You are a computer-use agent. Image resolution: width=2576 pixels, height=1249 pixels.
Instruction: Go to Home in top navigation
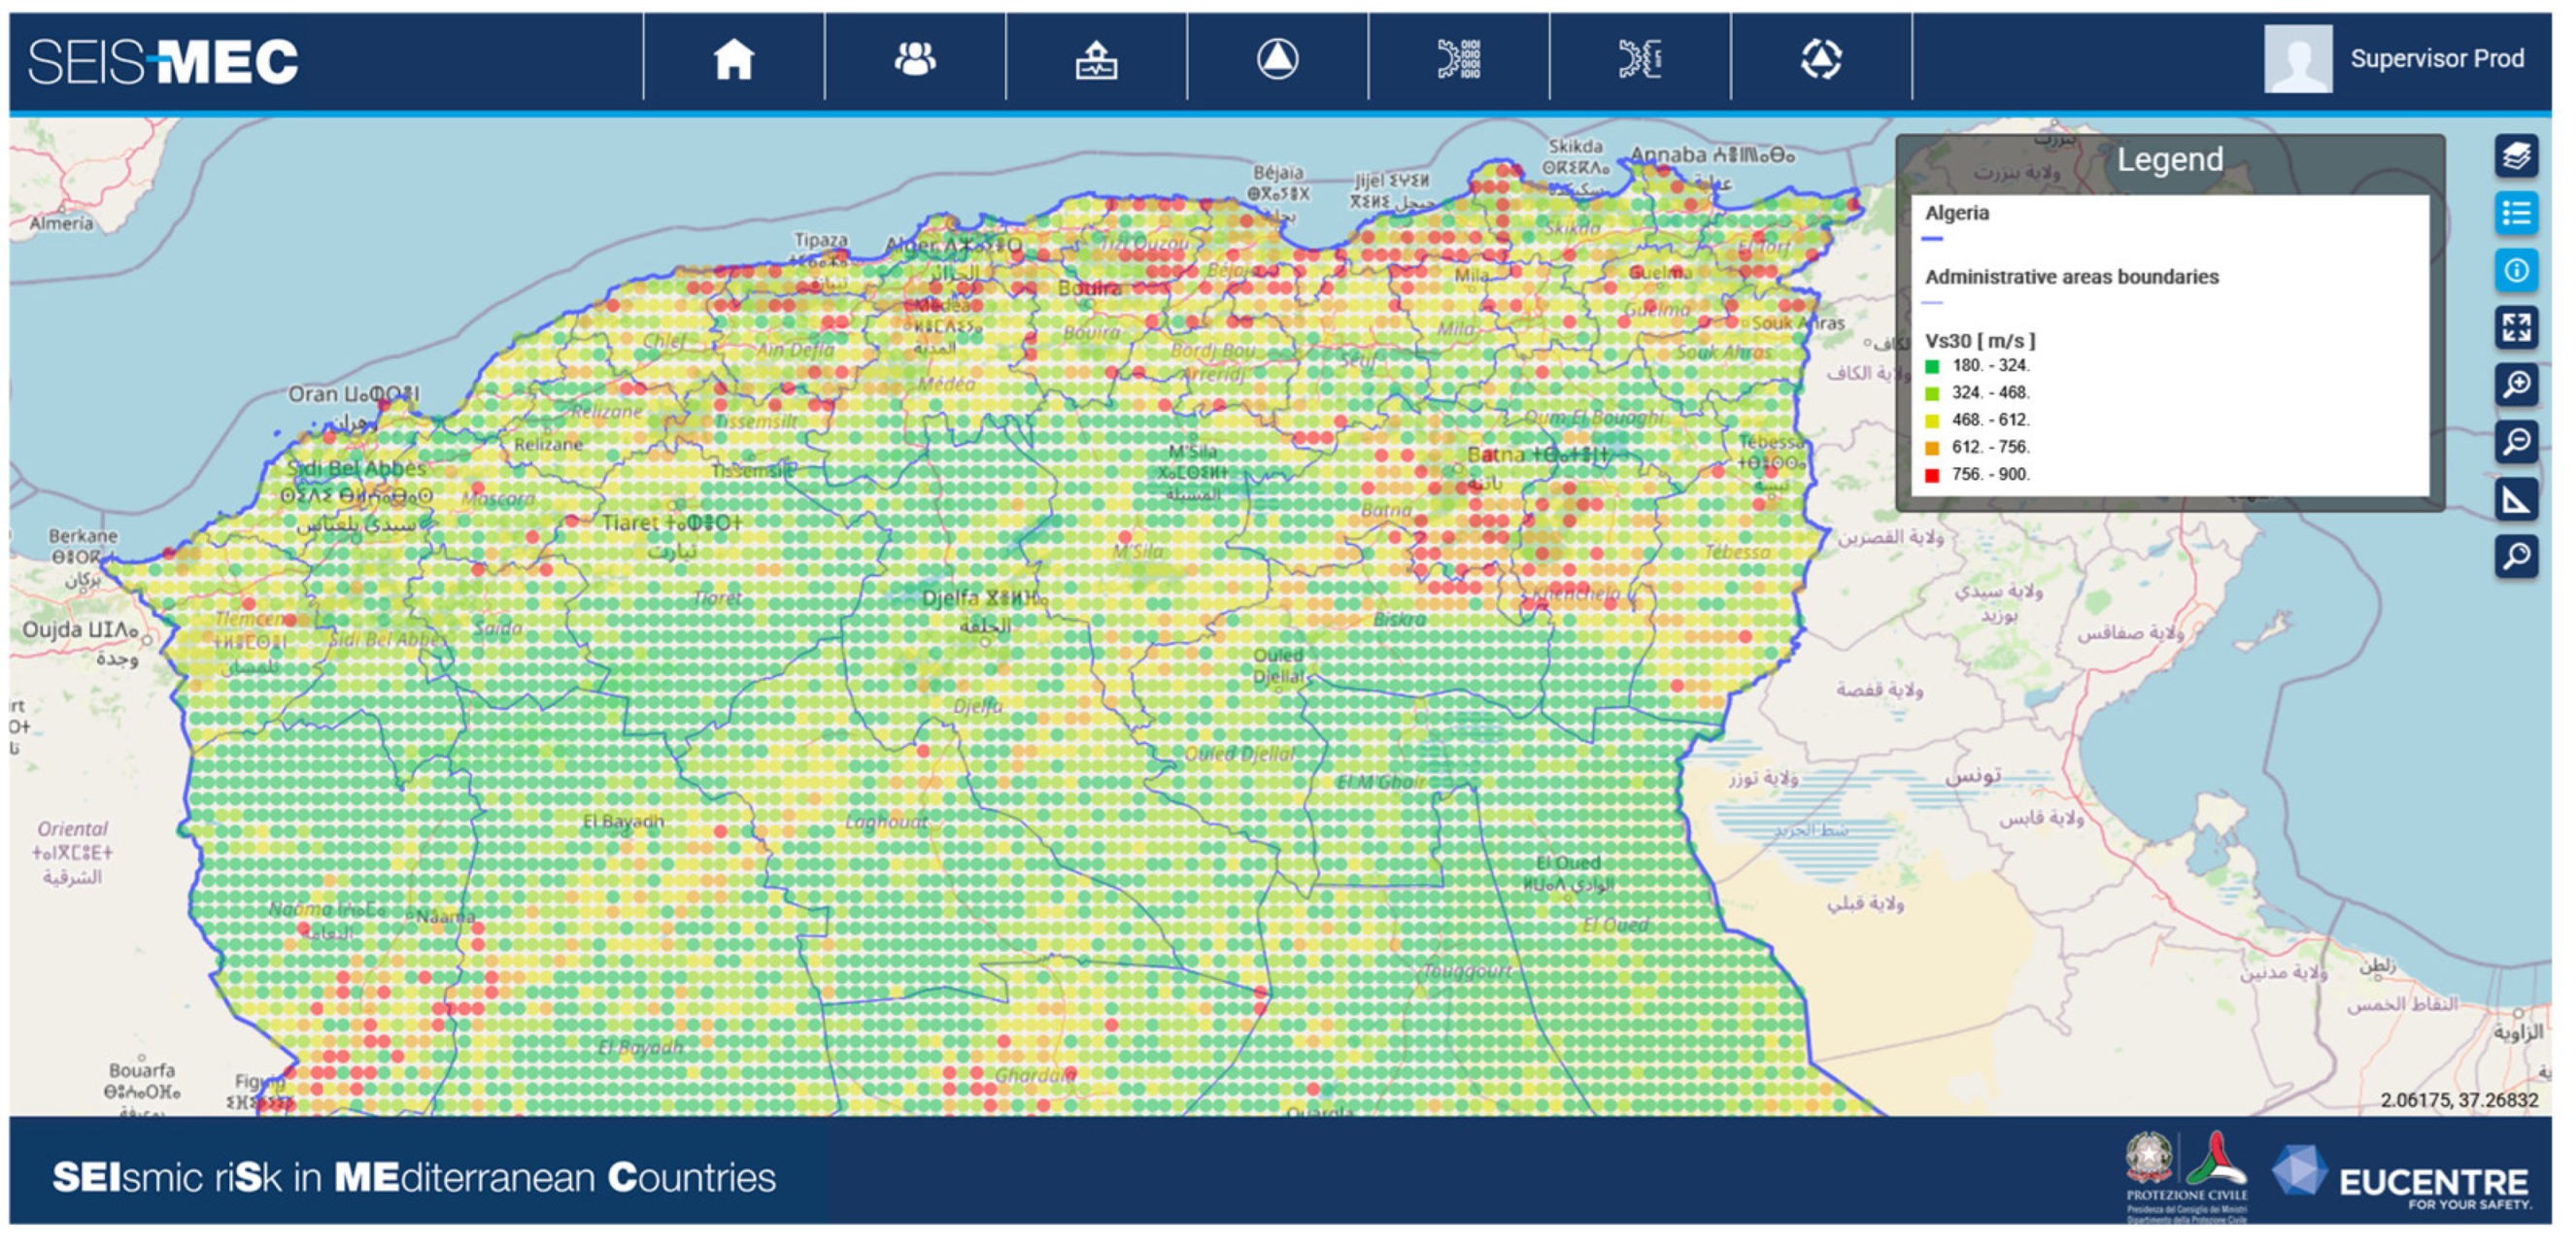pyautogui.click(x=733, y=59)
